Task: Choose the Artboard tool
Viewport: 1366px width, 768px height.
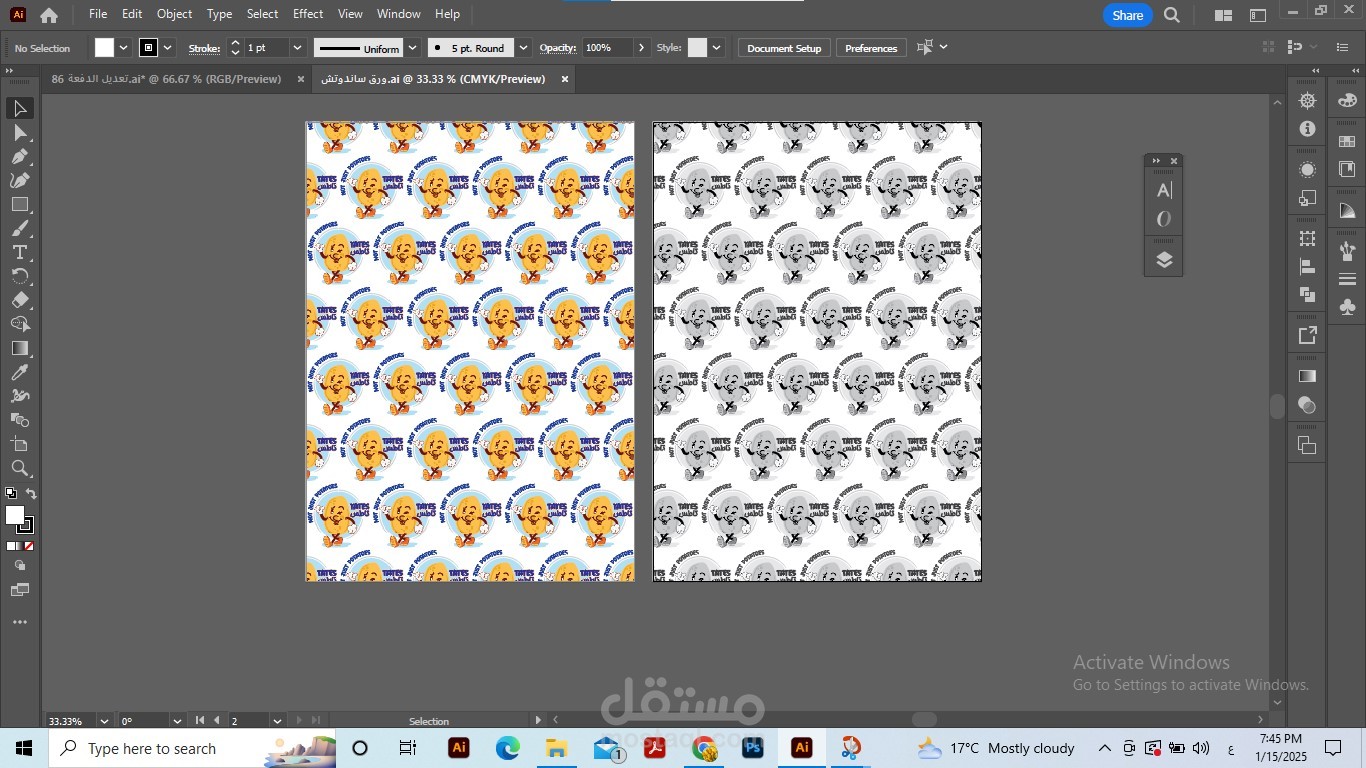Action: (19, 444)
